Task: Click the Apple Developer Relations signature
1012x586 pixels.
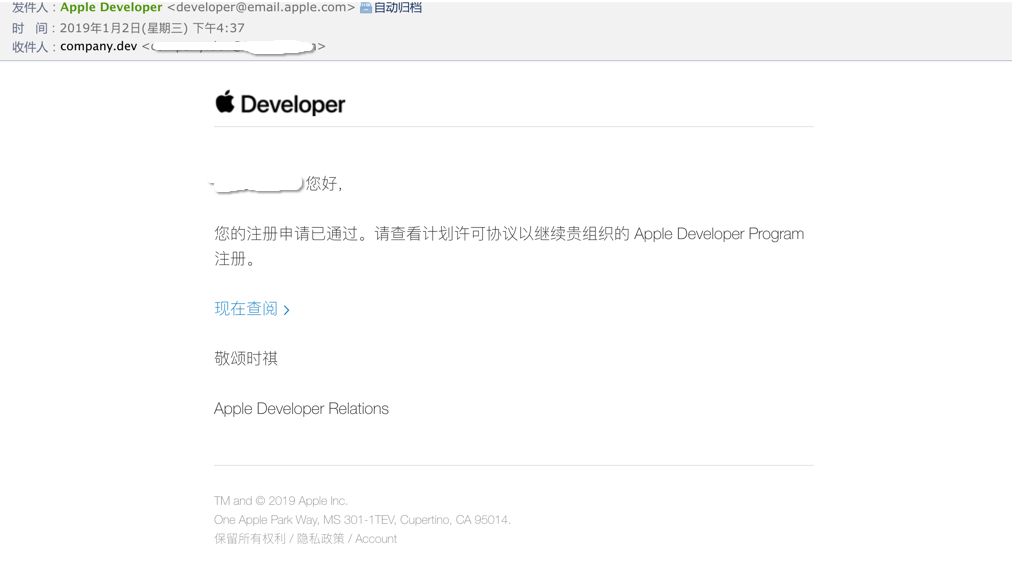Action: 301,409
